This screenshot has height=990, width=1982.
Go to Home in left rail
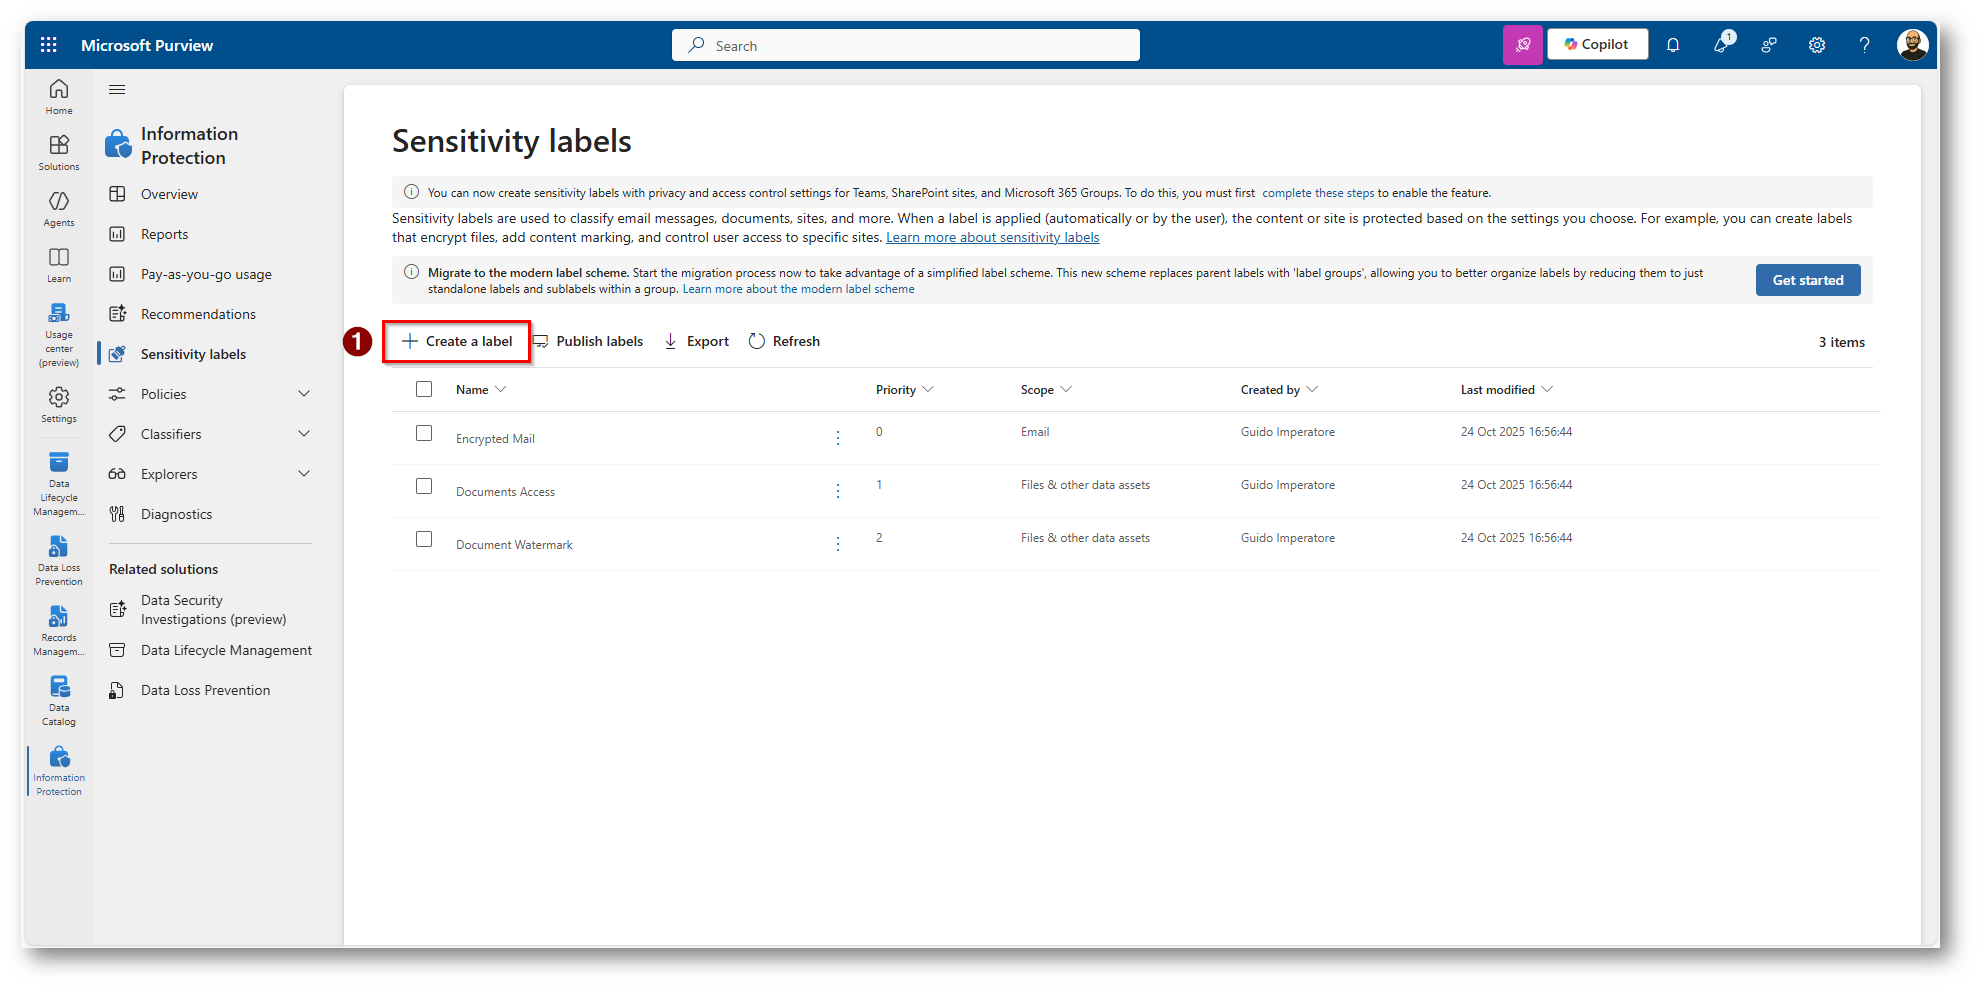click(59, 97)
